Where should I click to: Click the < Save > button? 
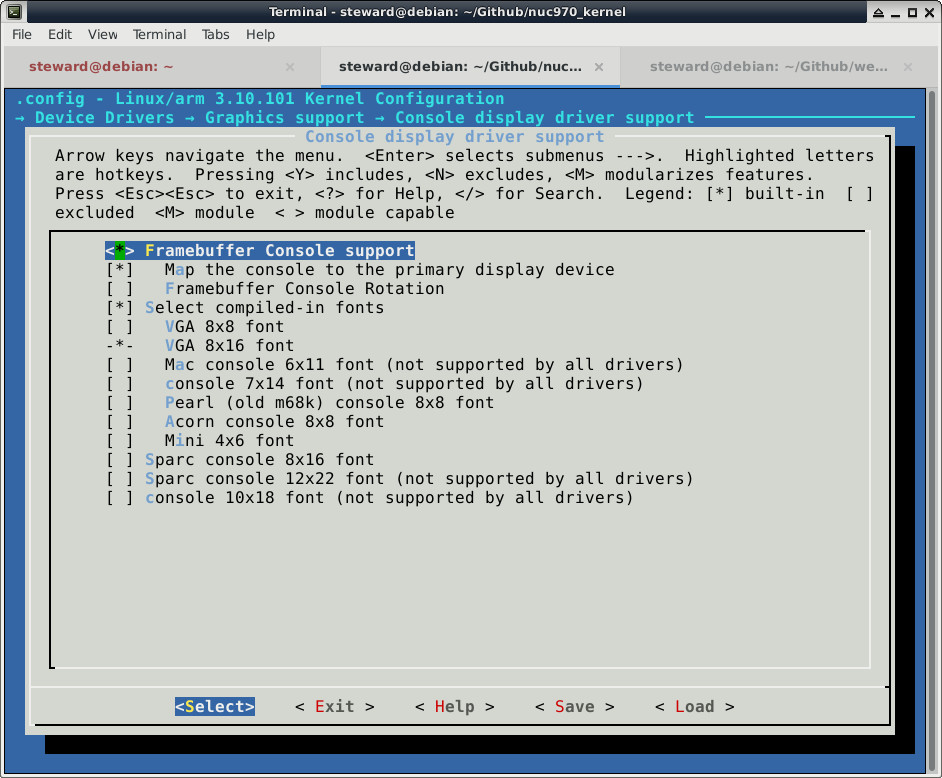coord(574,707)
